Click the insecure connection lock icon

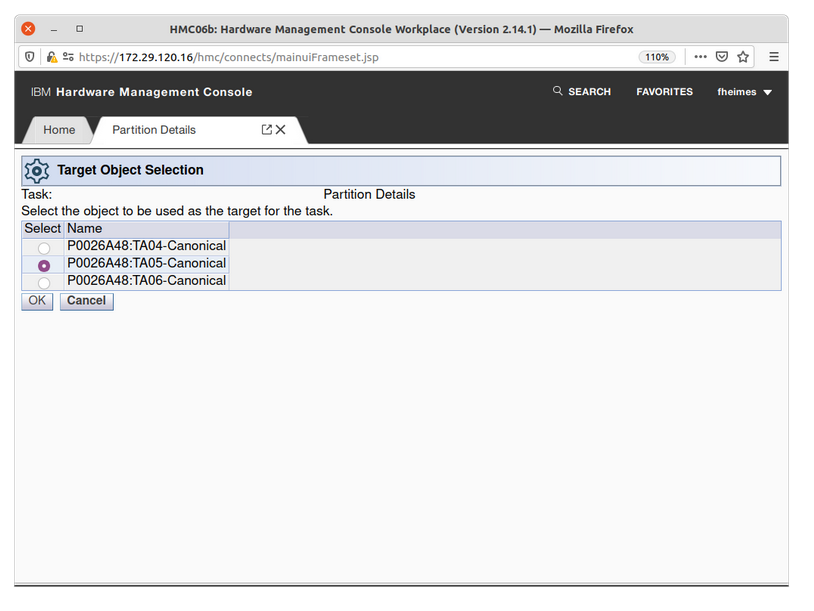pyautogui.click(x=52, y=57)
